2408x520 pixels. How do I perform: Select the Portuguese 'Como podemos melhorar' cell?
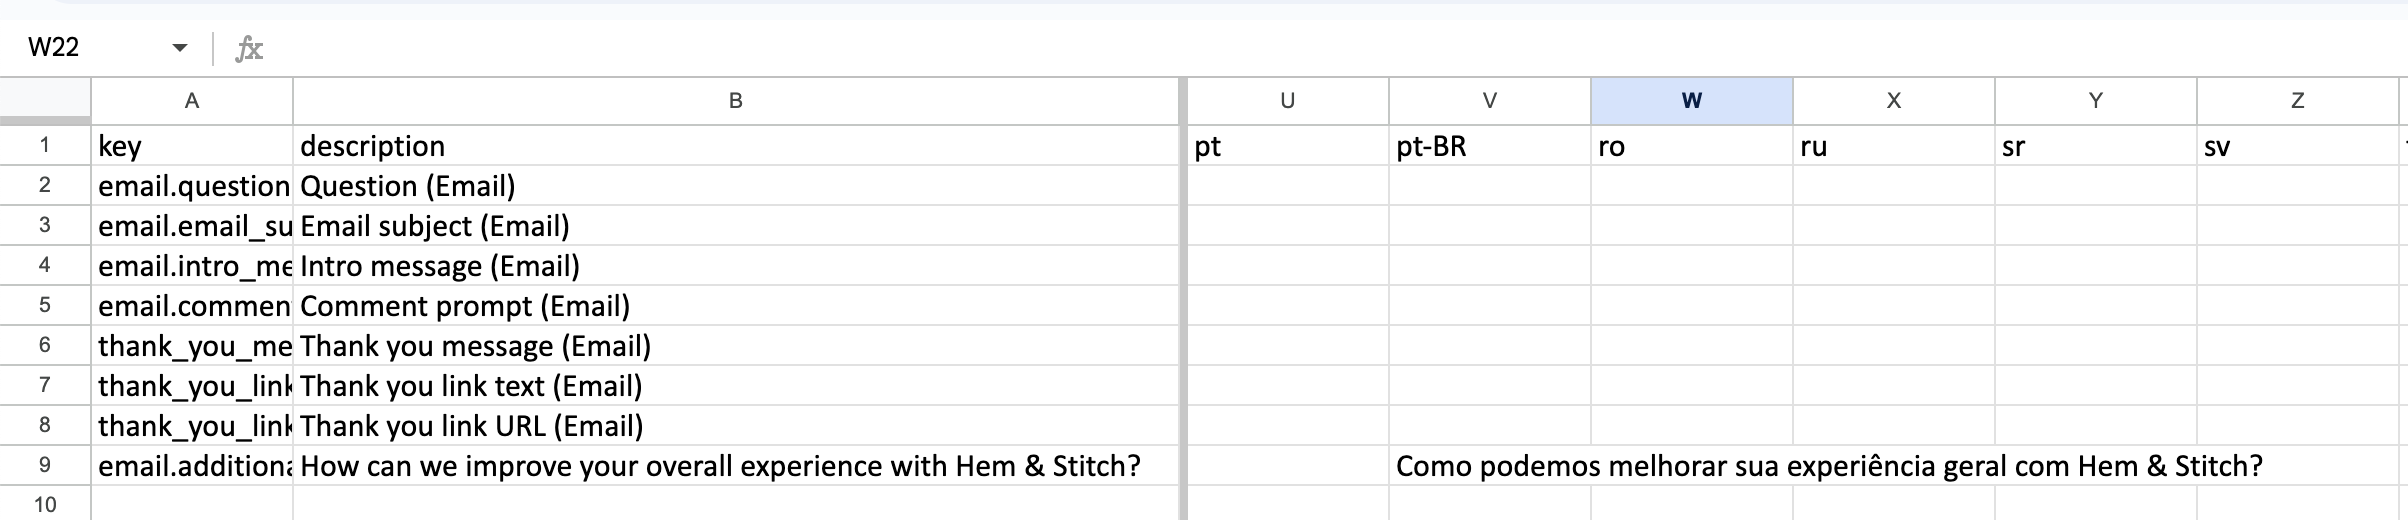point(1490,466)
